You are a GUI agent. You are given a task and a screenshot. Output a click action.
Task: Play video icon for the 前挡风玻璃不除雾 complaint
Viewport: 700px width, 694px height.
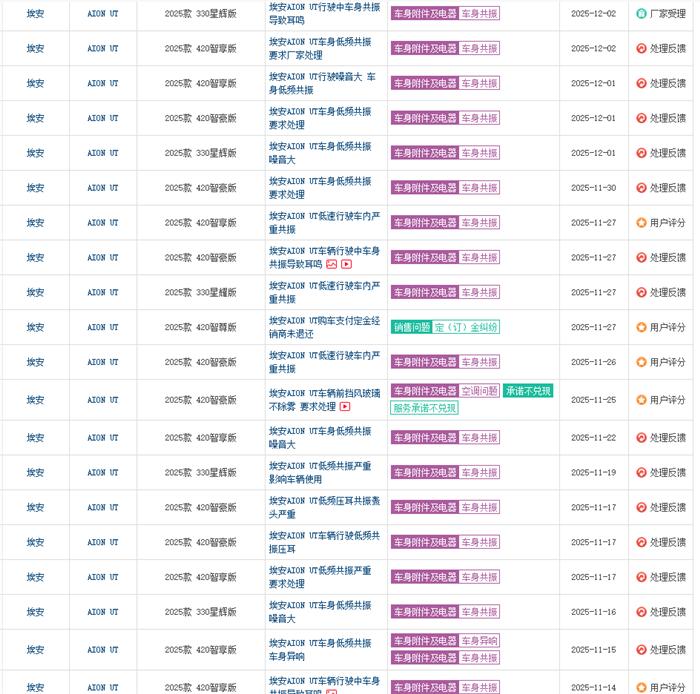pos(345,407)
